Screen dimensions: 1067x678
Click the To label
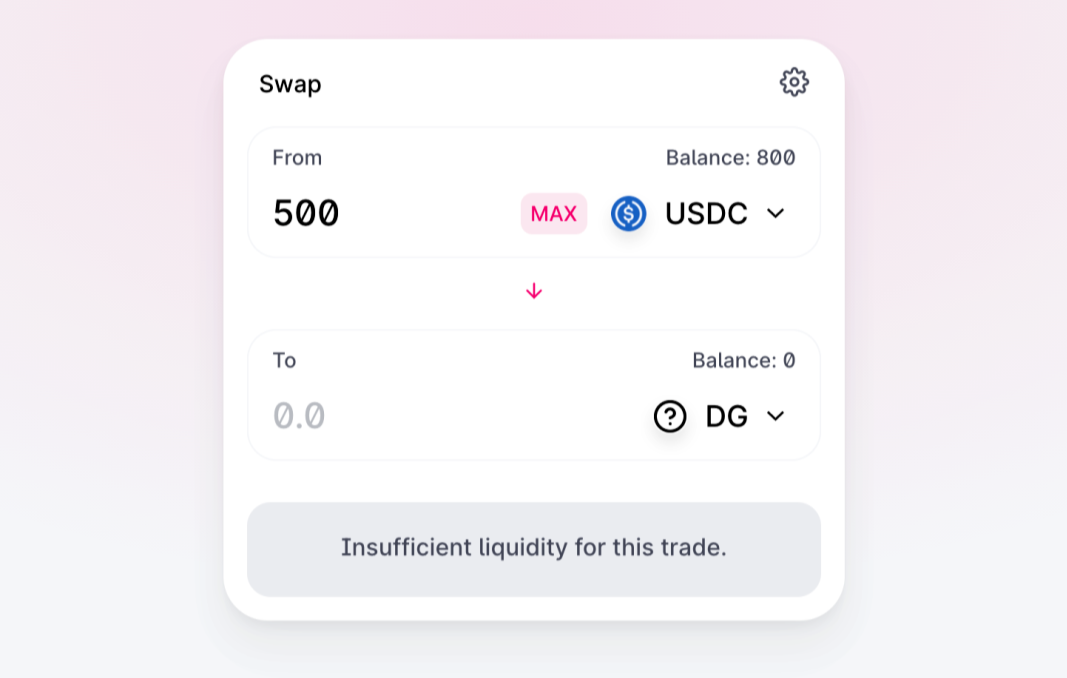point(284,360)
